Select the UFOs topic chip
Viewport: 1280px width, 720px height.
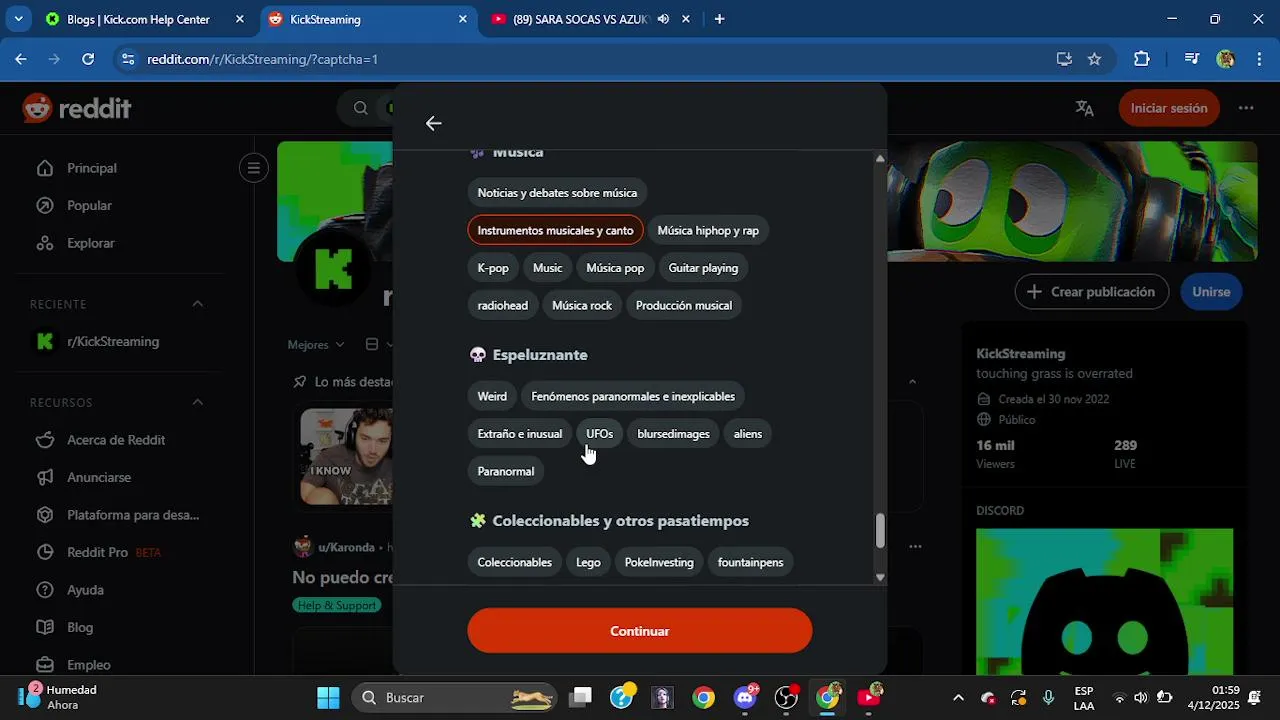(599, 434)
